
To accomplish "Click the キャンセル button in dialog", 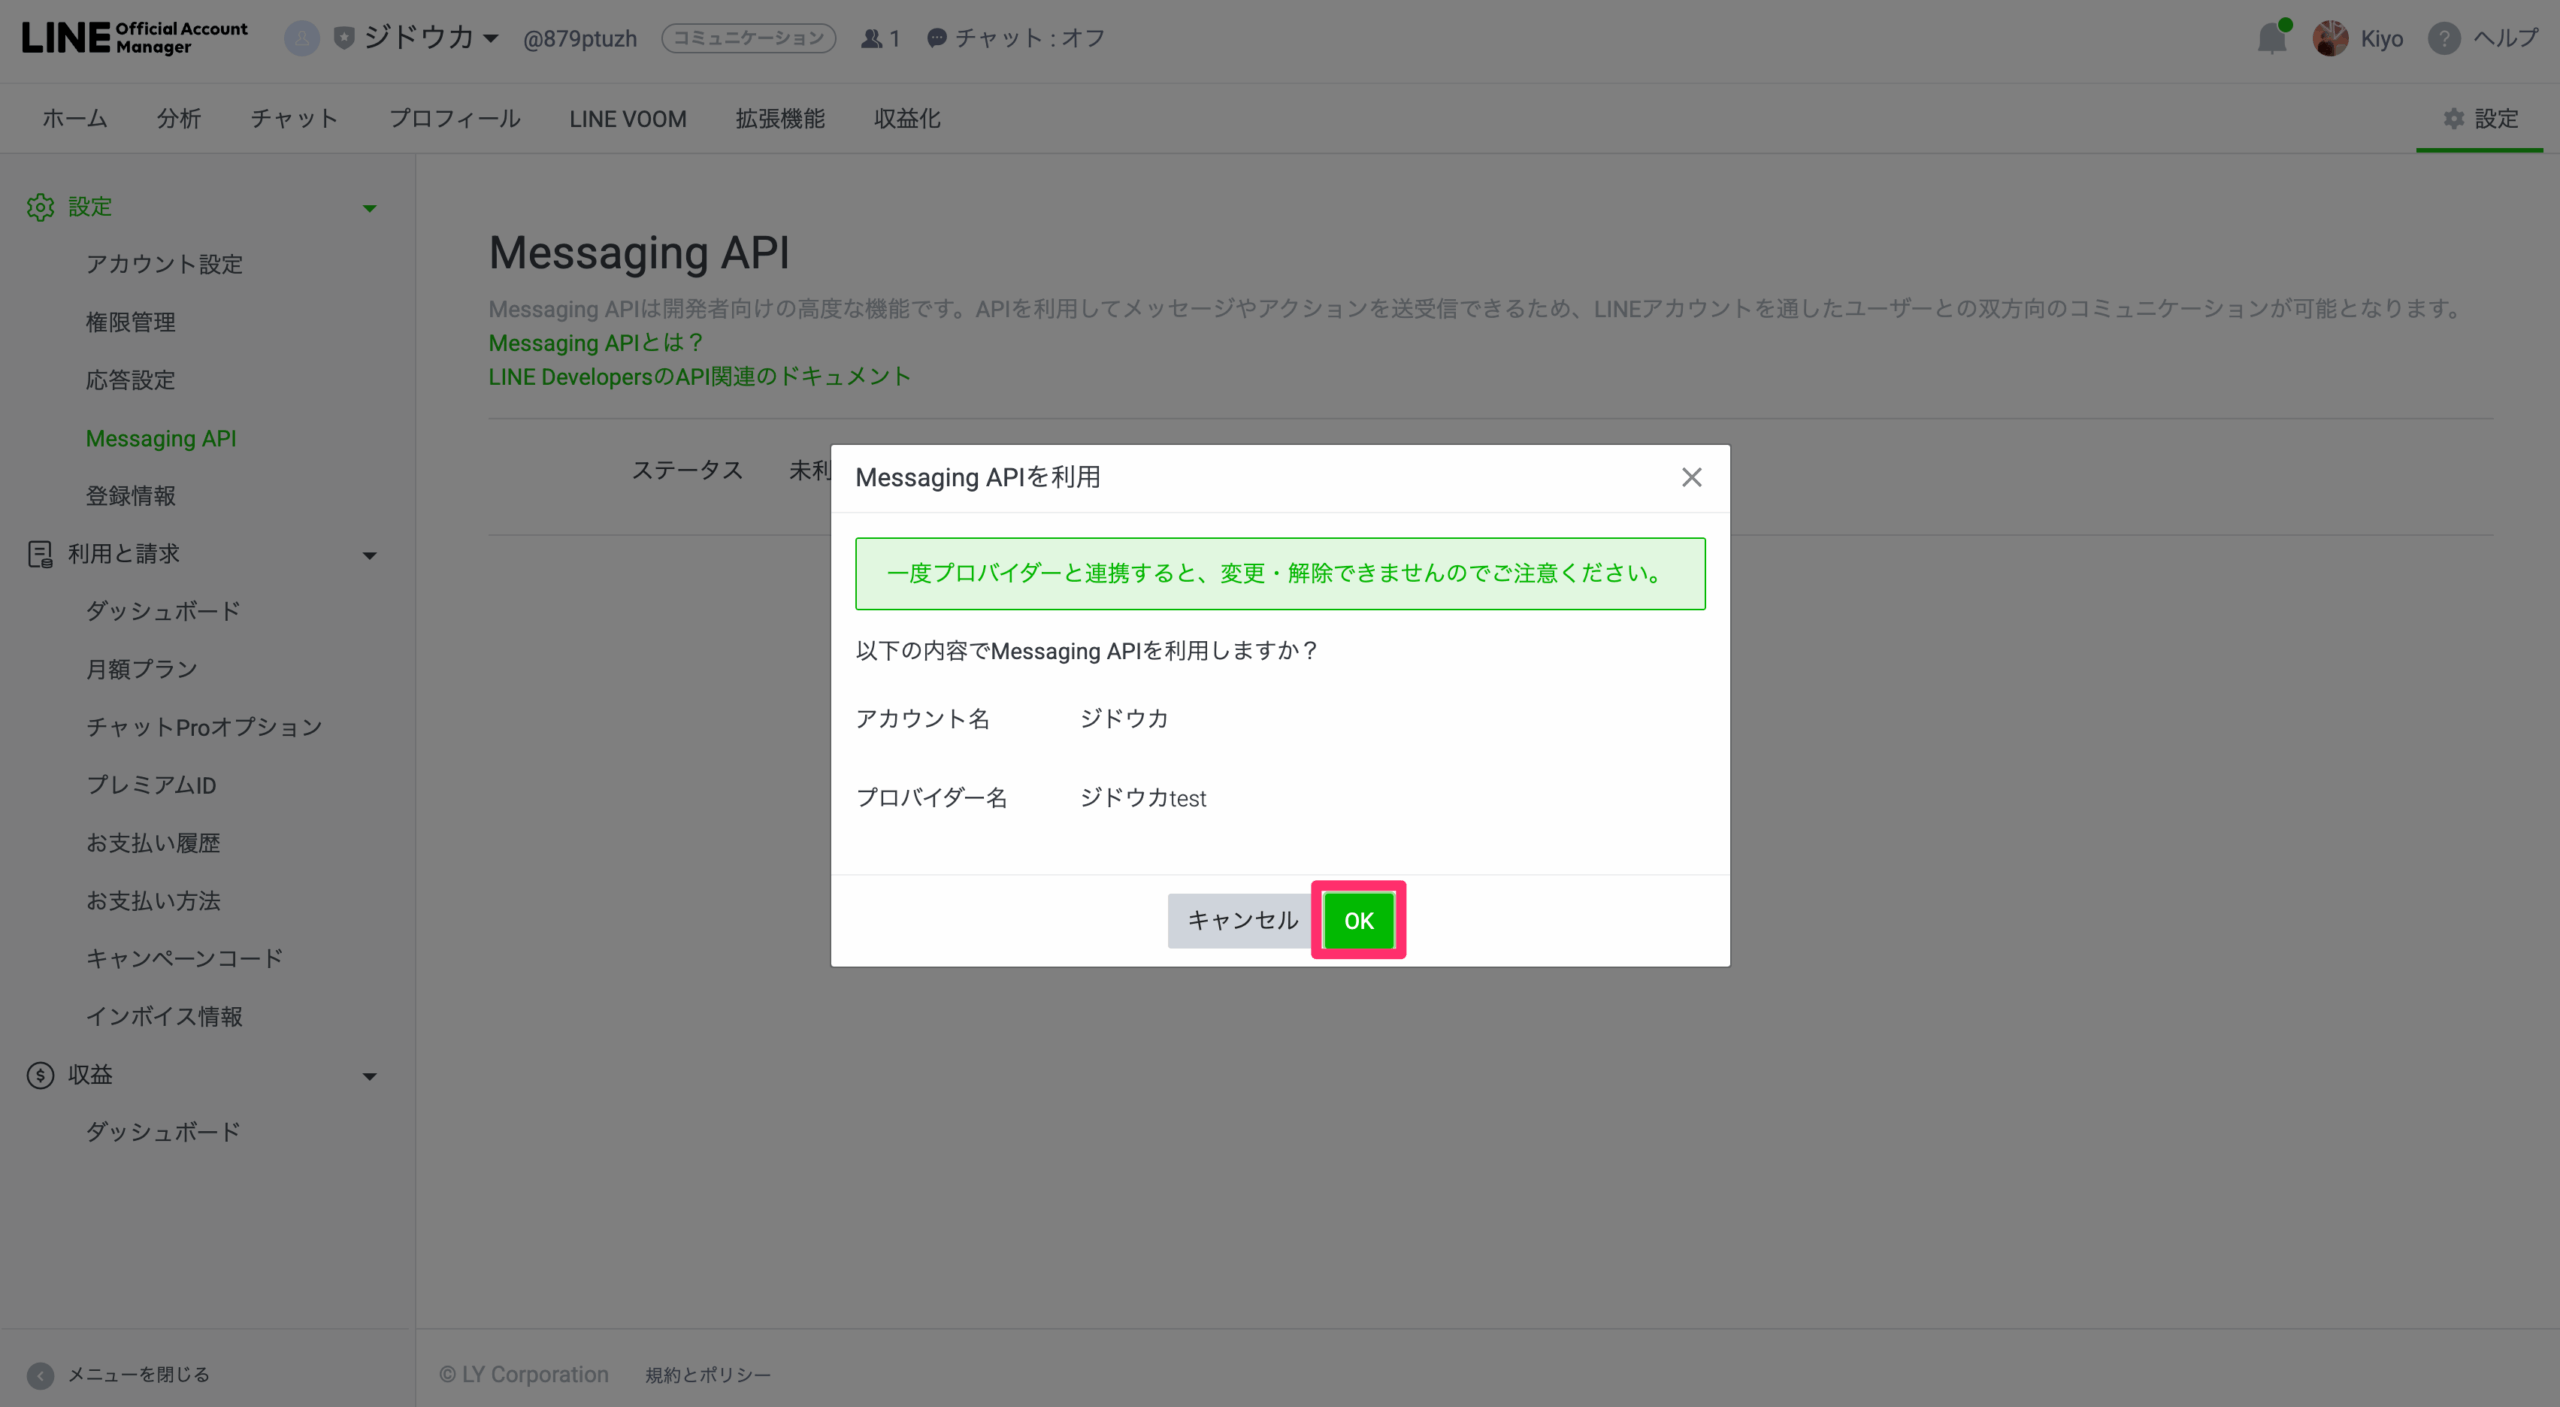I will coord(1242,920).
